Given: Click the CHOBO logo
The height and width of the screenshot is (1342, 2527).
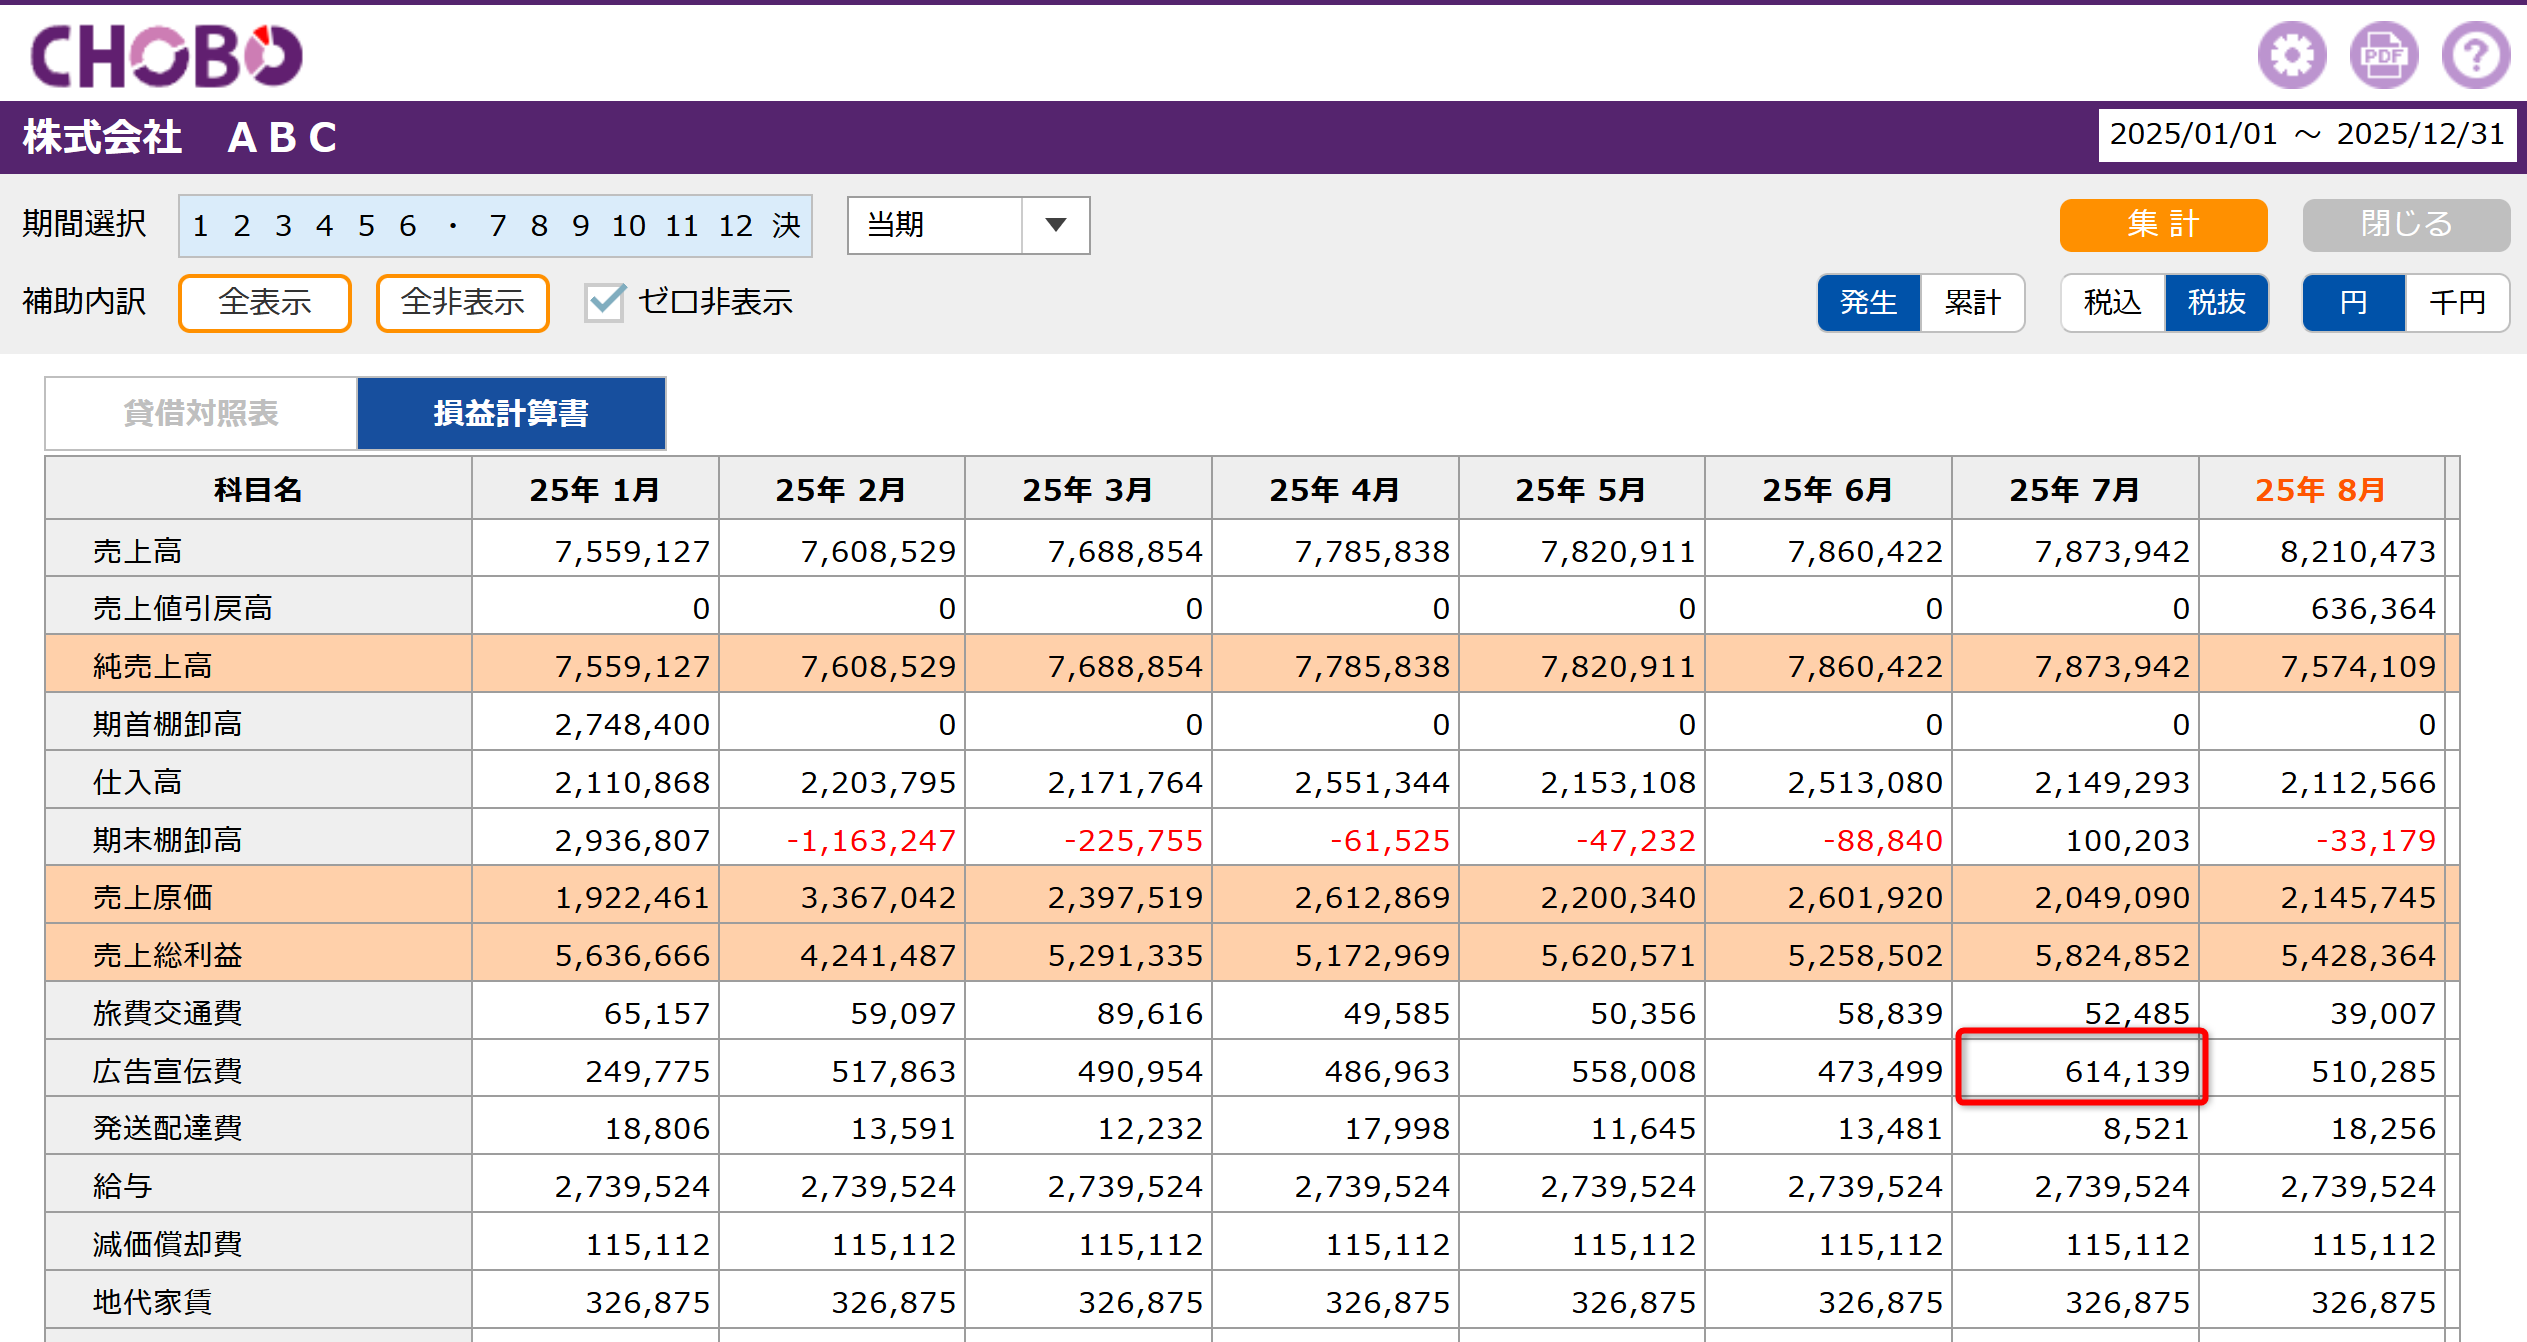Looking at the screenshot, I should pos(166,55).
